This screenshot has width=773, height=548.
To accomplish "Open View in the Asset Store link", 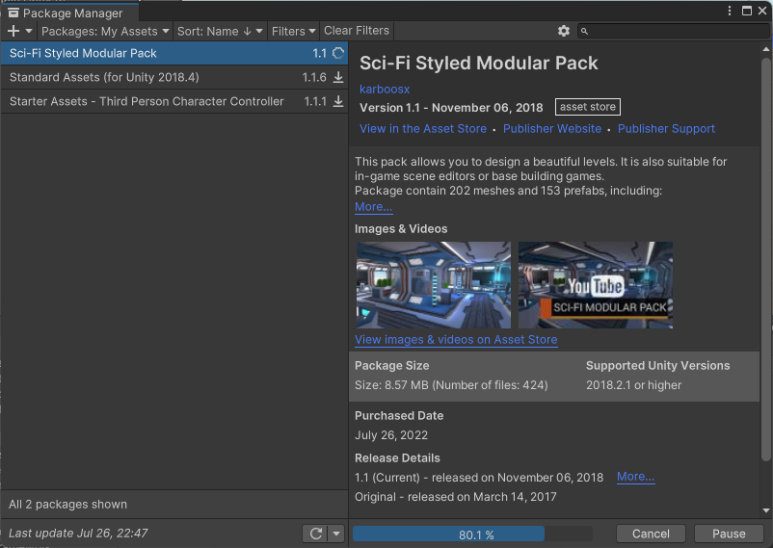I will [423, 129].
